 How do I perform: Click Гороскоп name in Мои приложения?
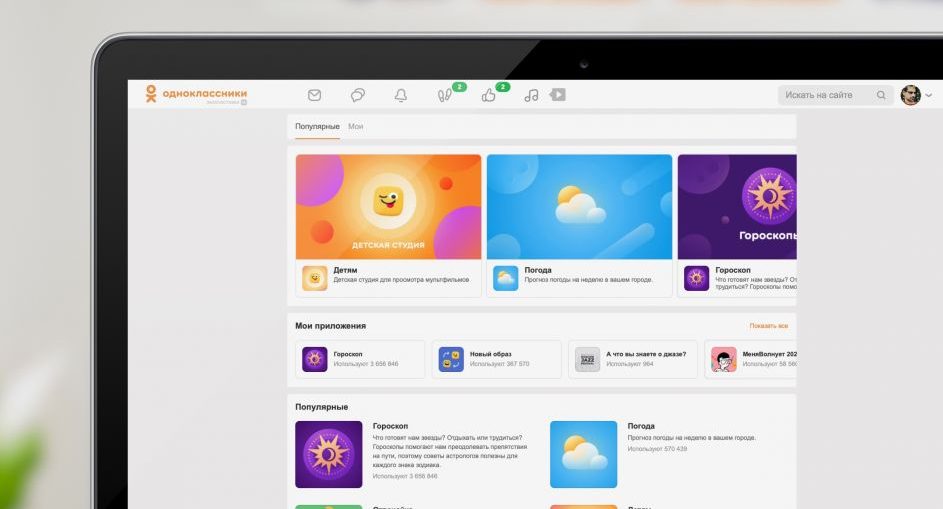point(348,354)
